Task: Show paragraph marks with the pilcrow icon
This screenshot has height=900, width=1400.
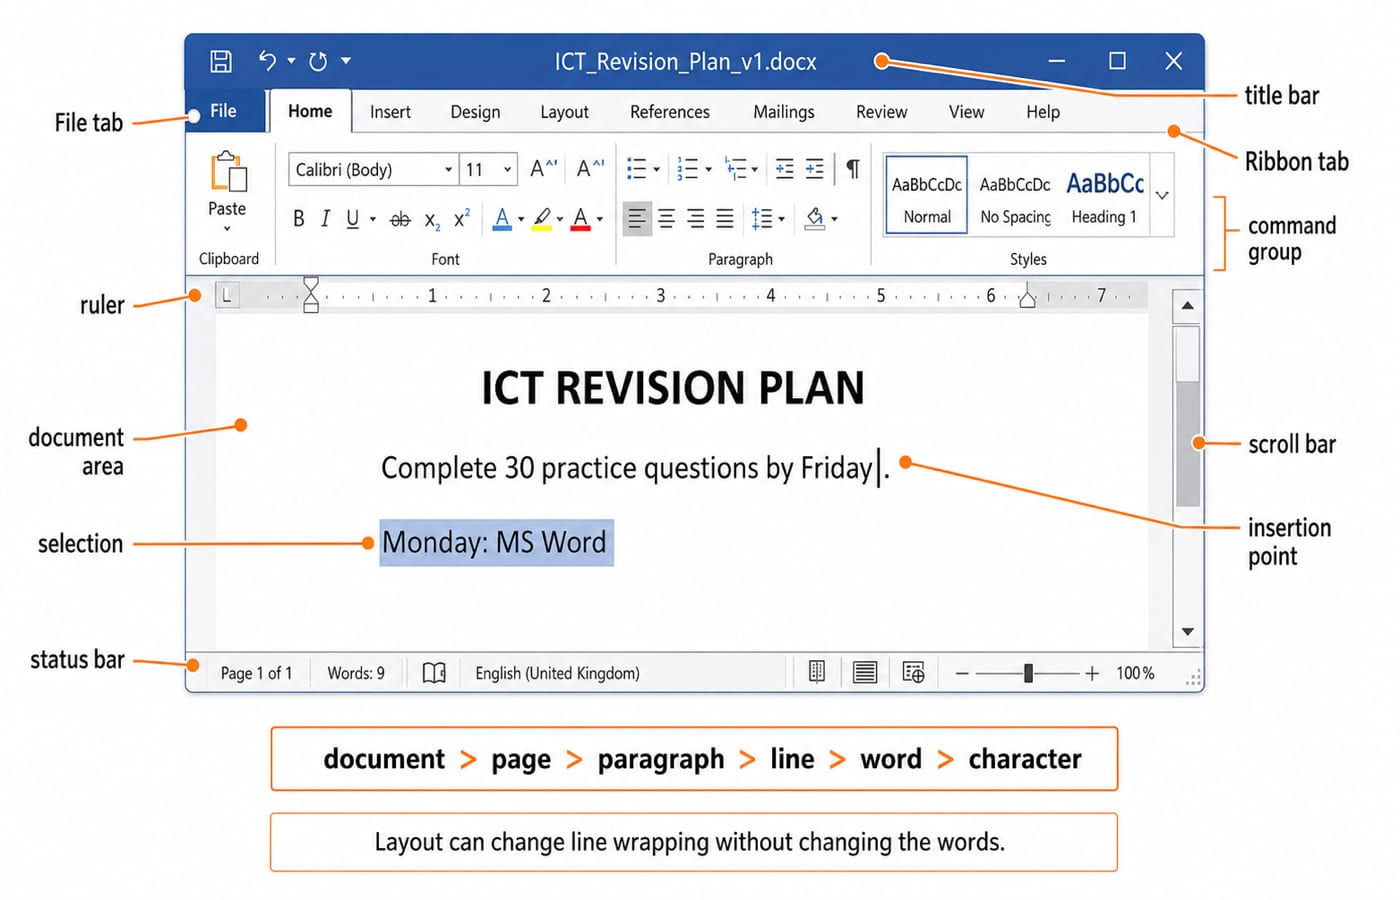Action: click(853, 168)
